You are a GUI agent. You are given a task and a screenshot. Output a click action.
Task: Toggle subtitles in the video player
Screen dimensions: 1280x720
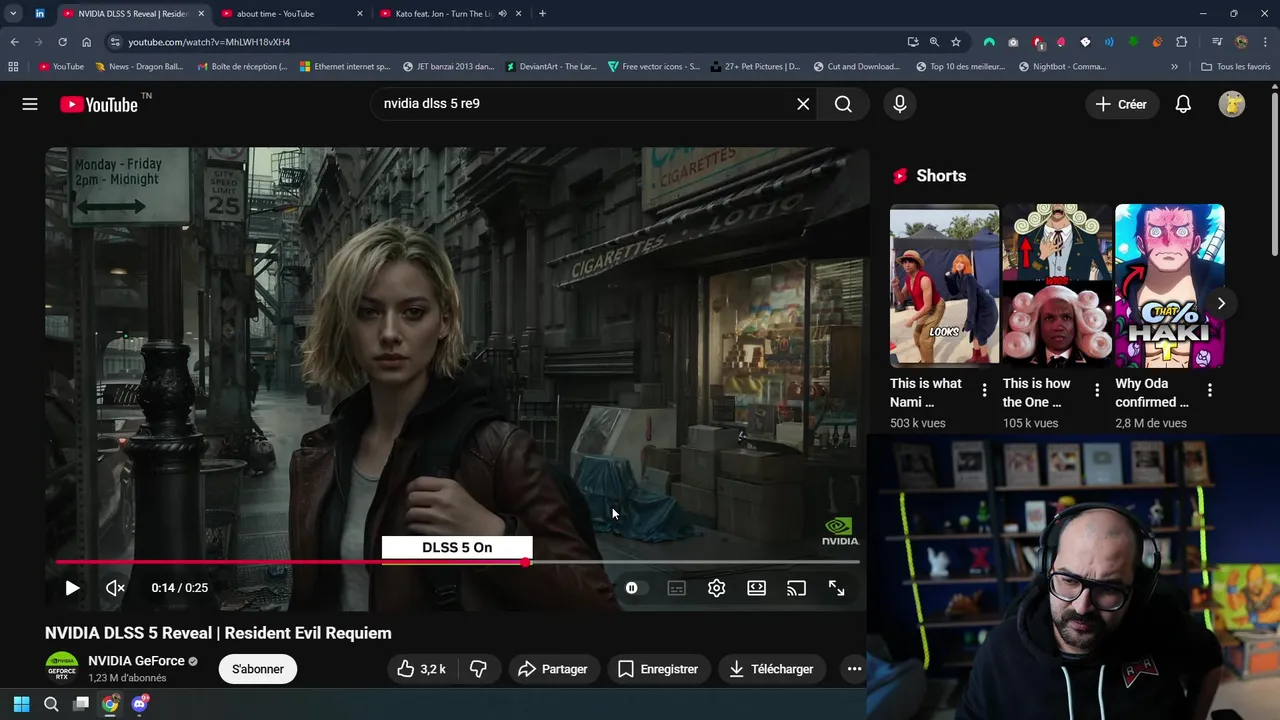click(677, 588)
